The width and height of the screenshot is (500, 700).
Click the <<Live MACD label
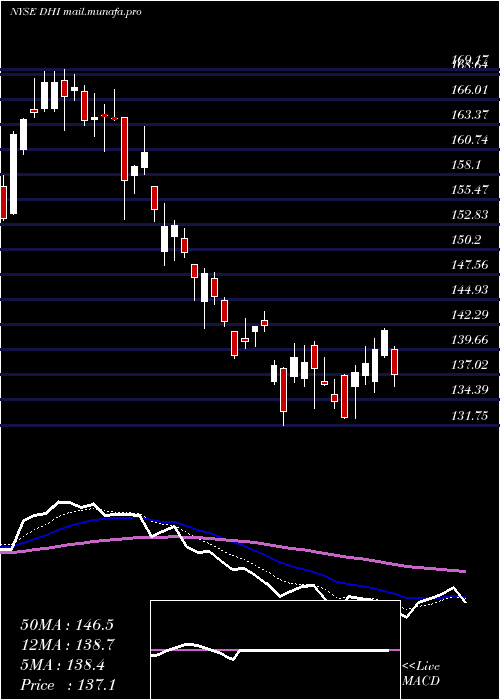421,674
